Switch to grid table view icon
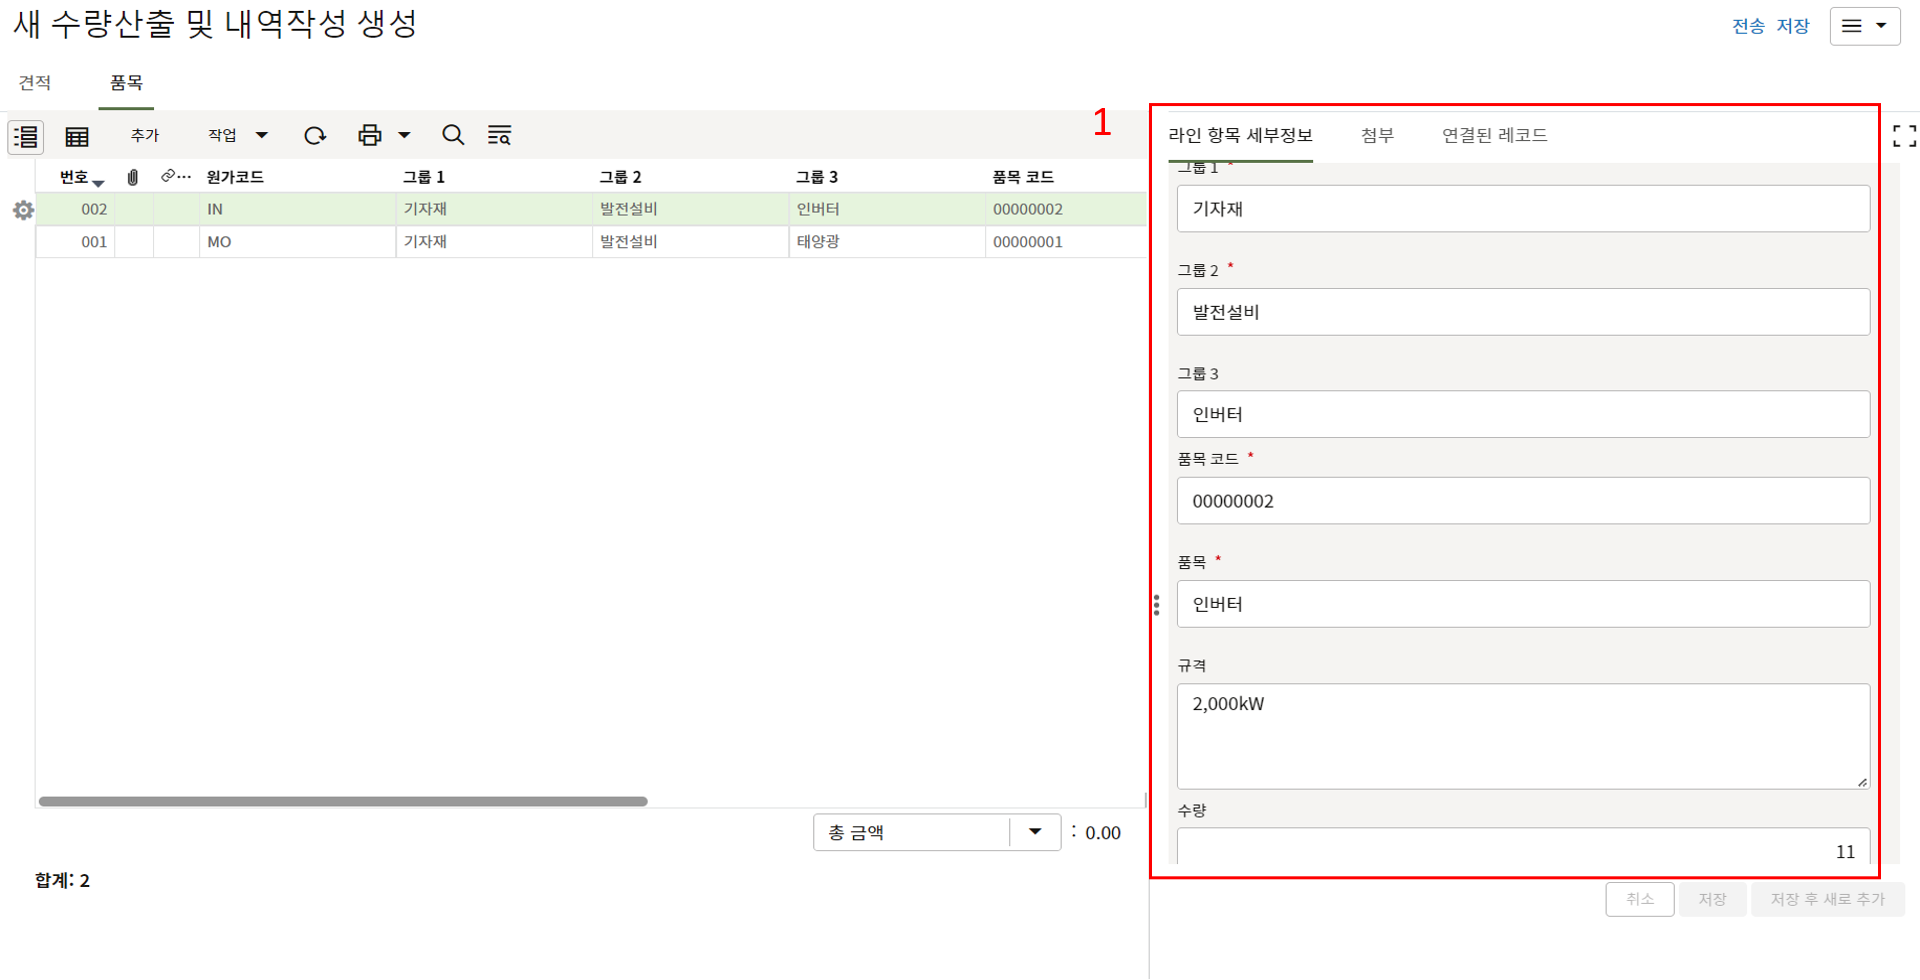The height and width of the screenshot is (980, 1920). point(77,136)
